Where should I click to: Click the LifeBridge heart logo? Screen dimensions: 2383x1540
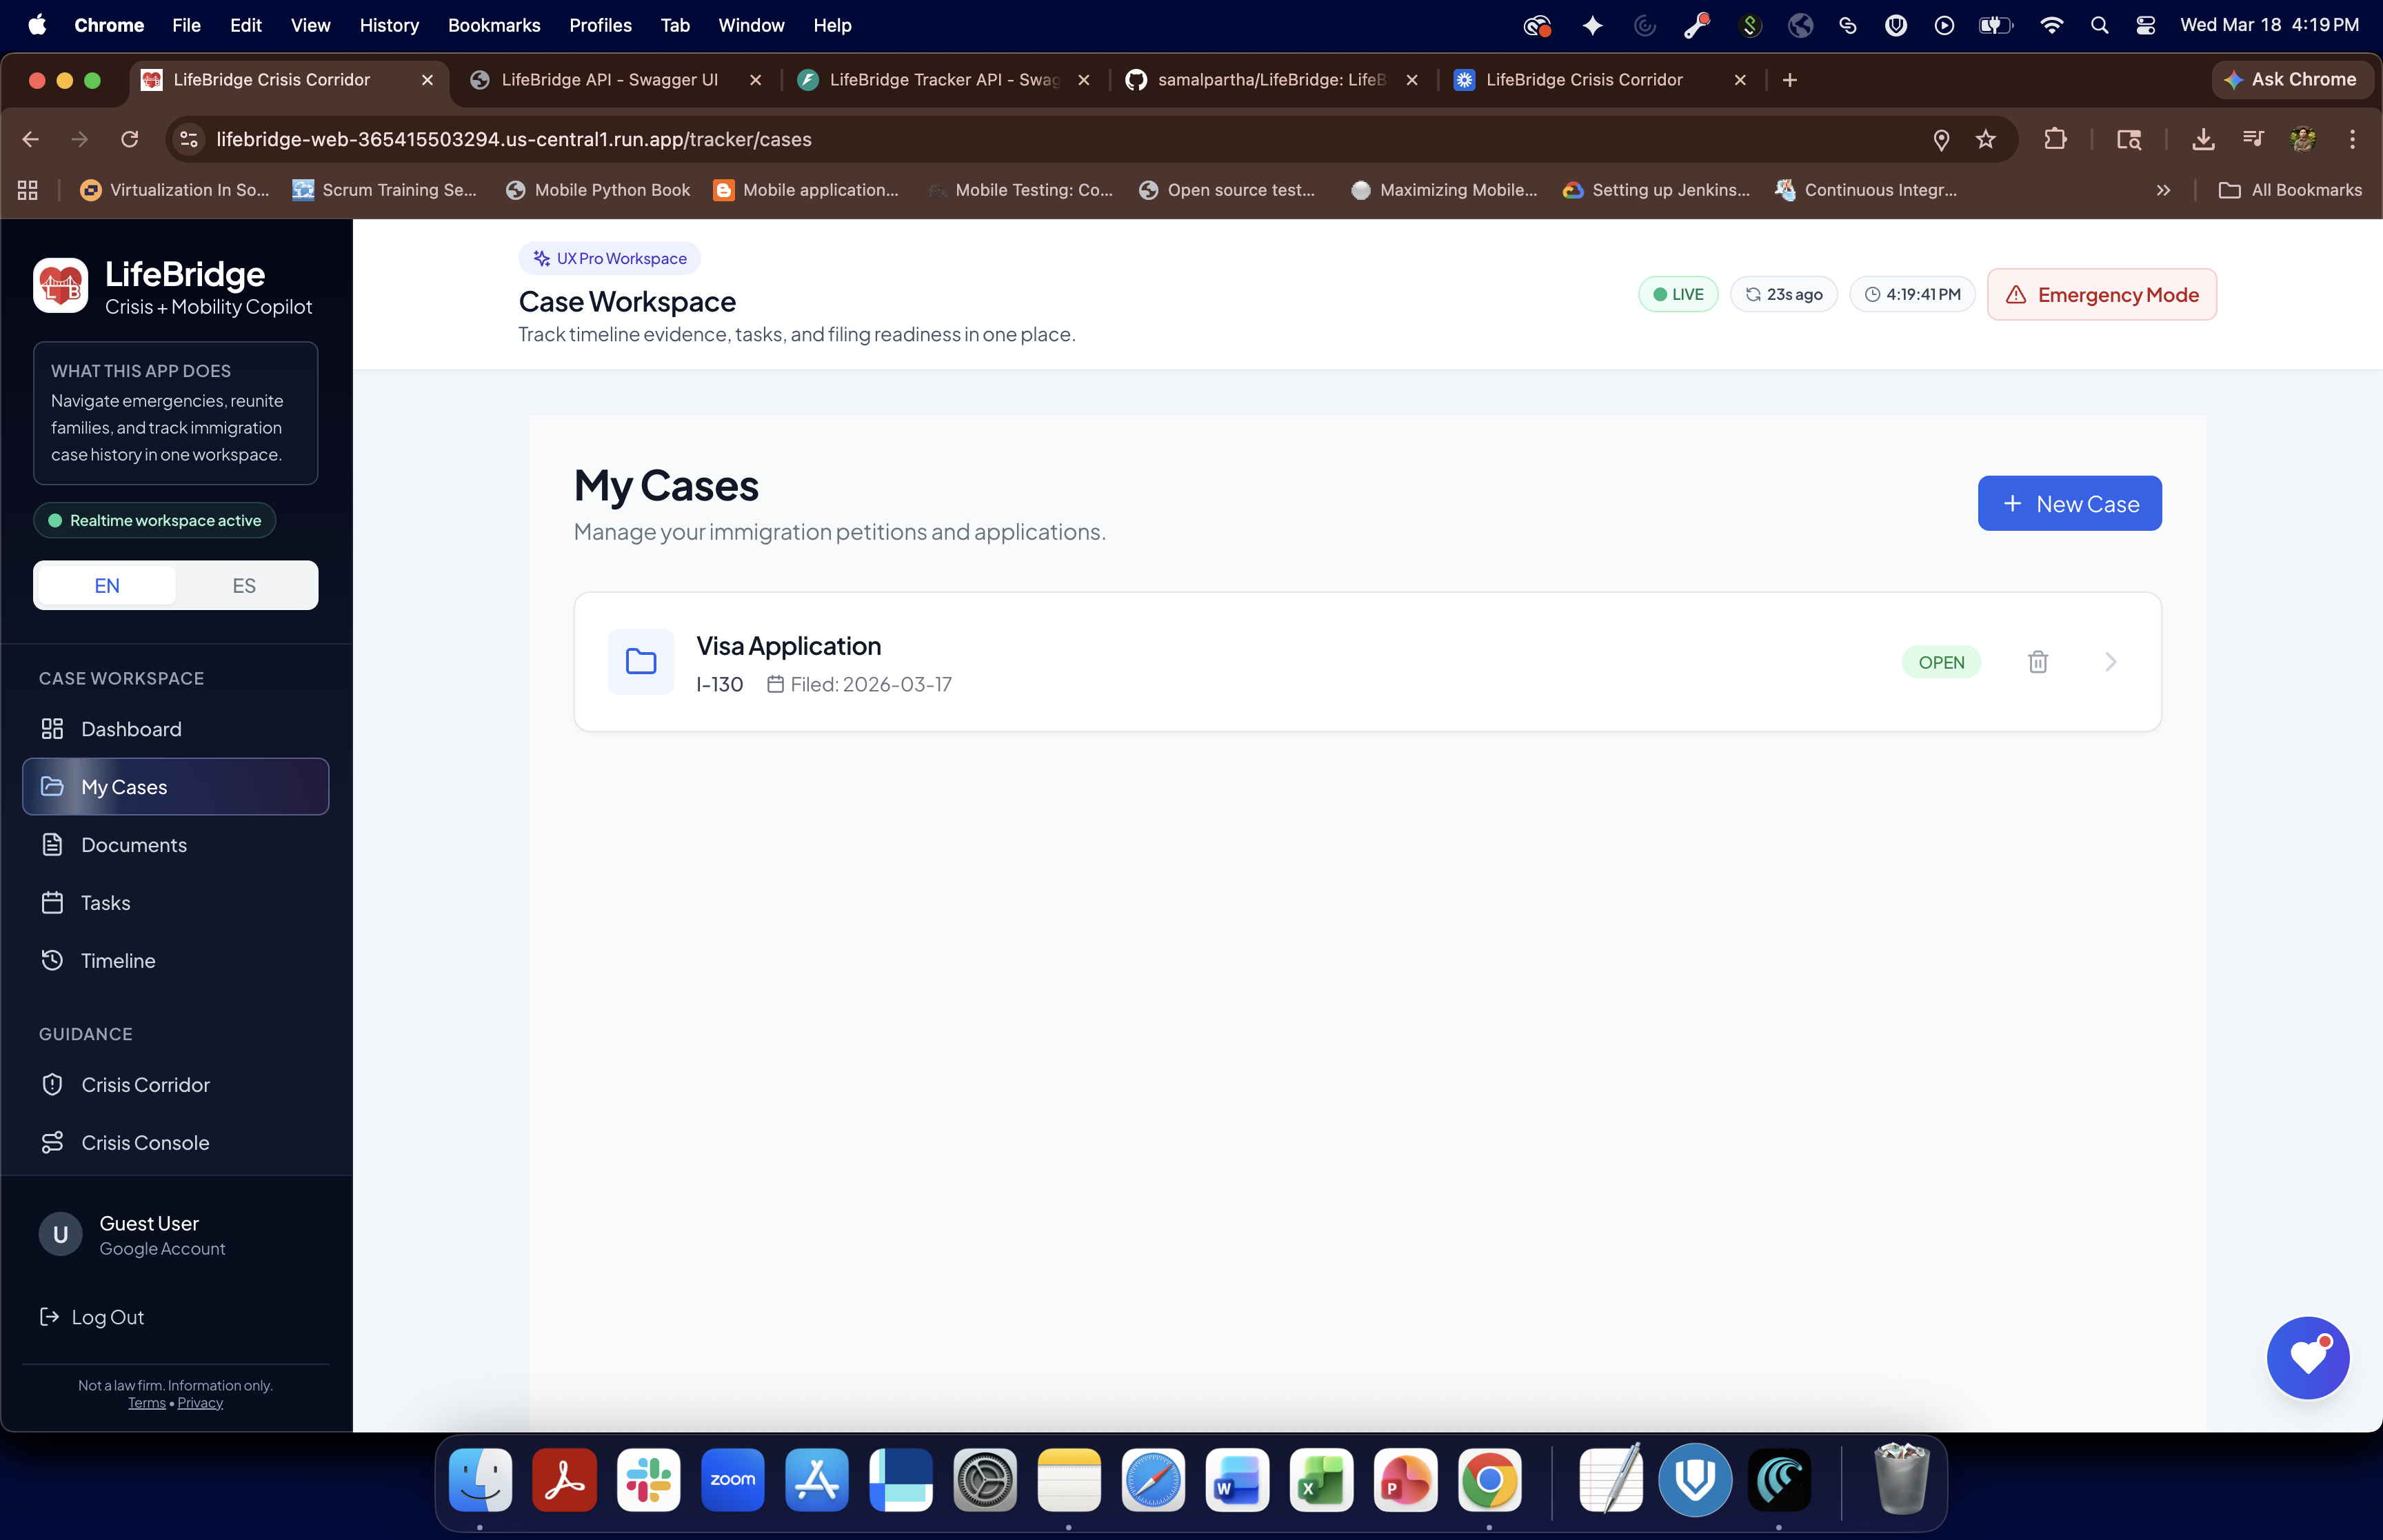(x=61, y=286)
